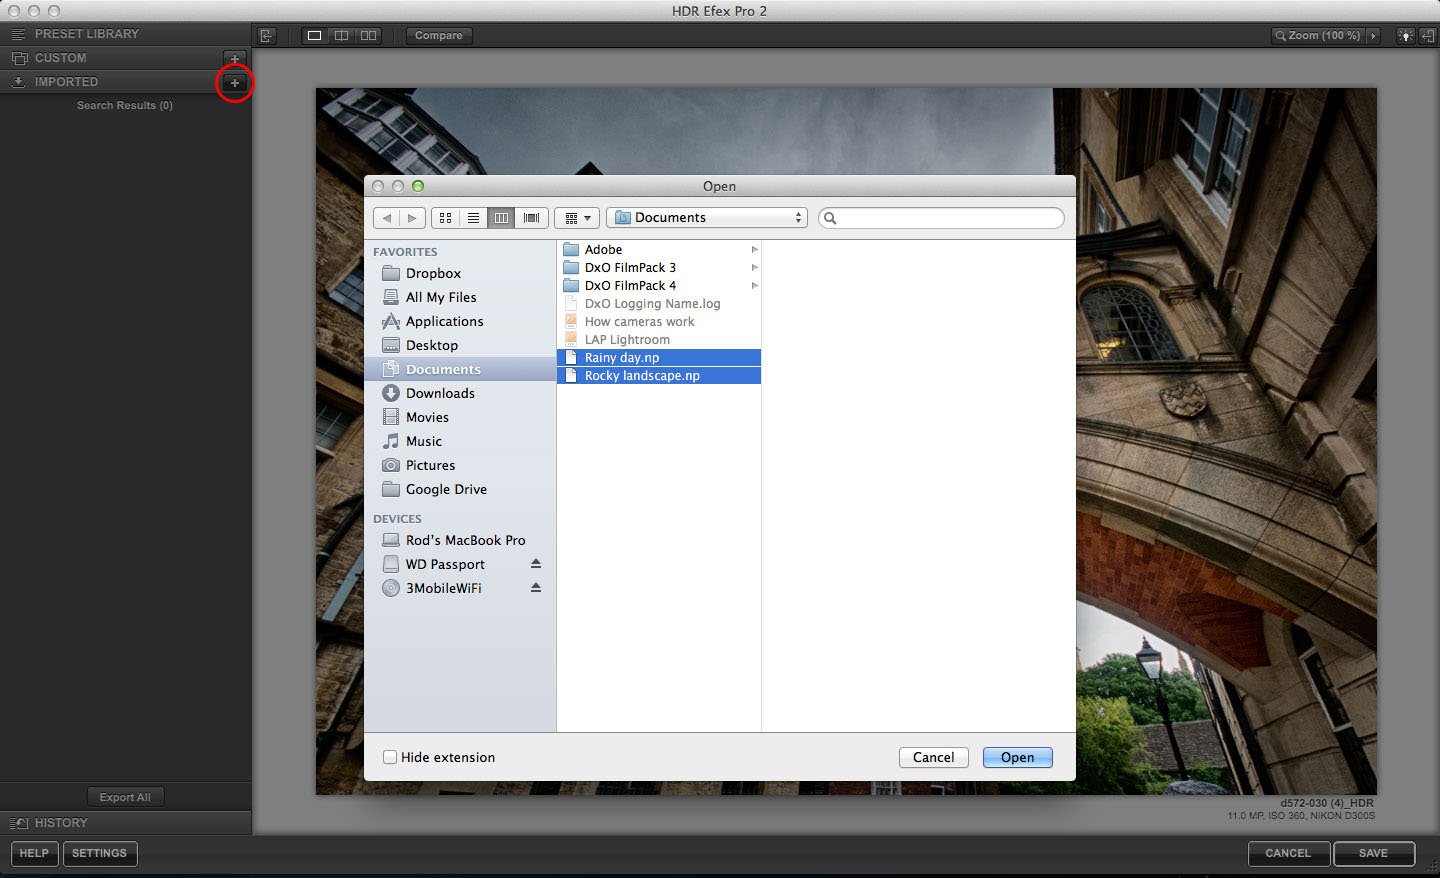
Task: Click the Export All button
Action: [125, 797]
